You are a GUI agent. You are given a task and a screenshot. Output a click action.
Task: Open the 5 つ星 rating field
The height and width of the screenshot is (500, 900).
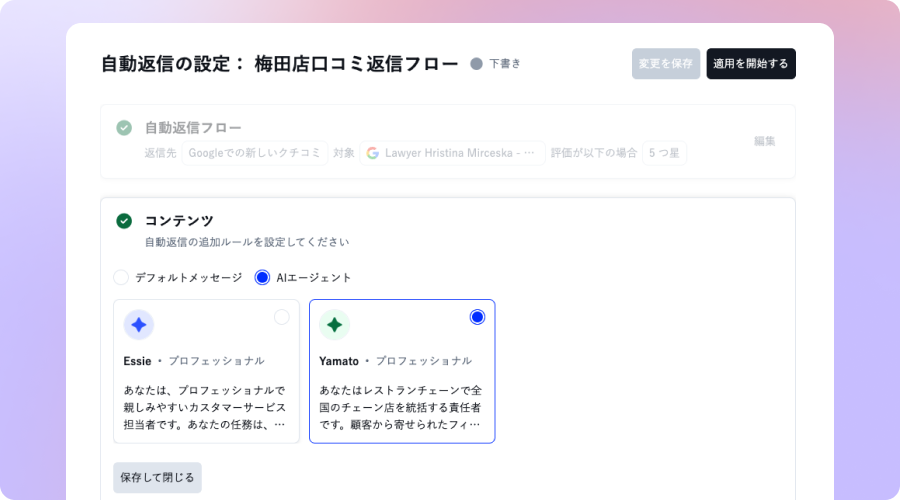[x=664, y=153]
